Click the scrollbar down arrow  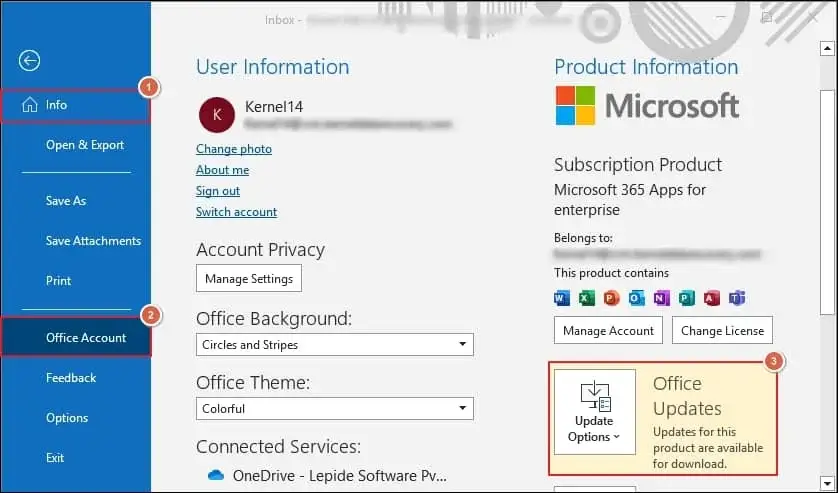[827, 482]
